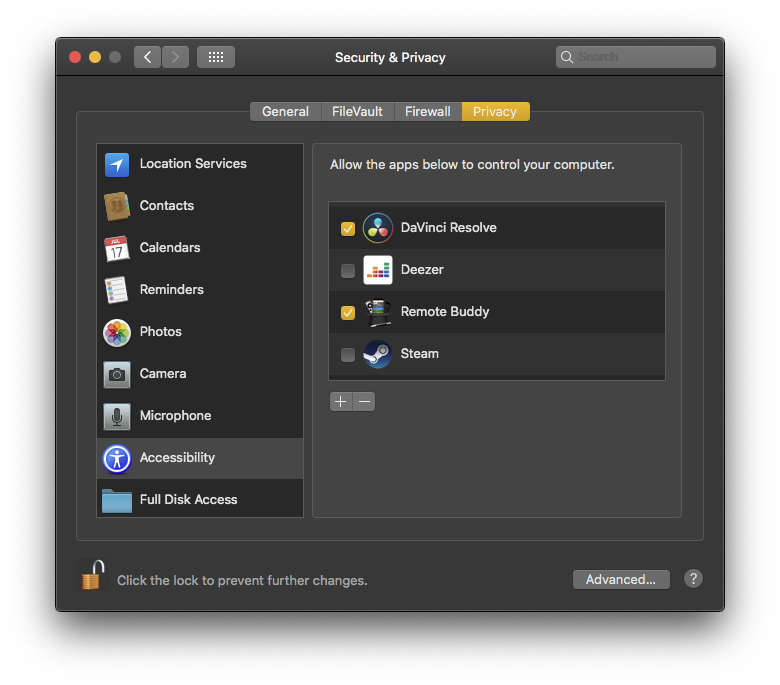Select the Remote Buddy name text
The width and height of the screenshot is (780, 685).
[x=445, y=311]
